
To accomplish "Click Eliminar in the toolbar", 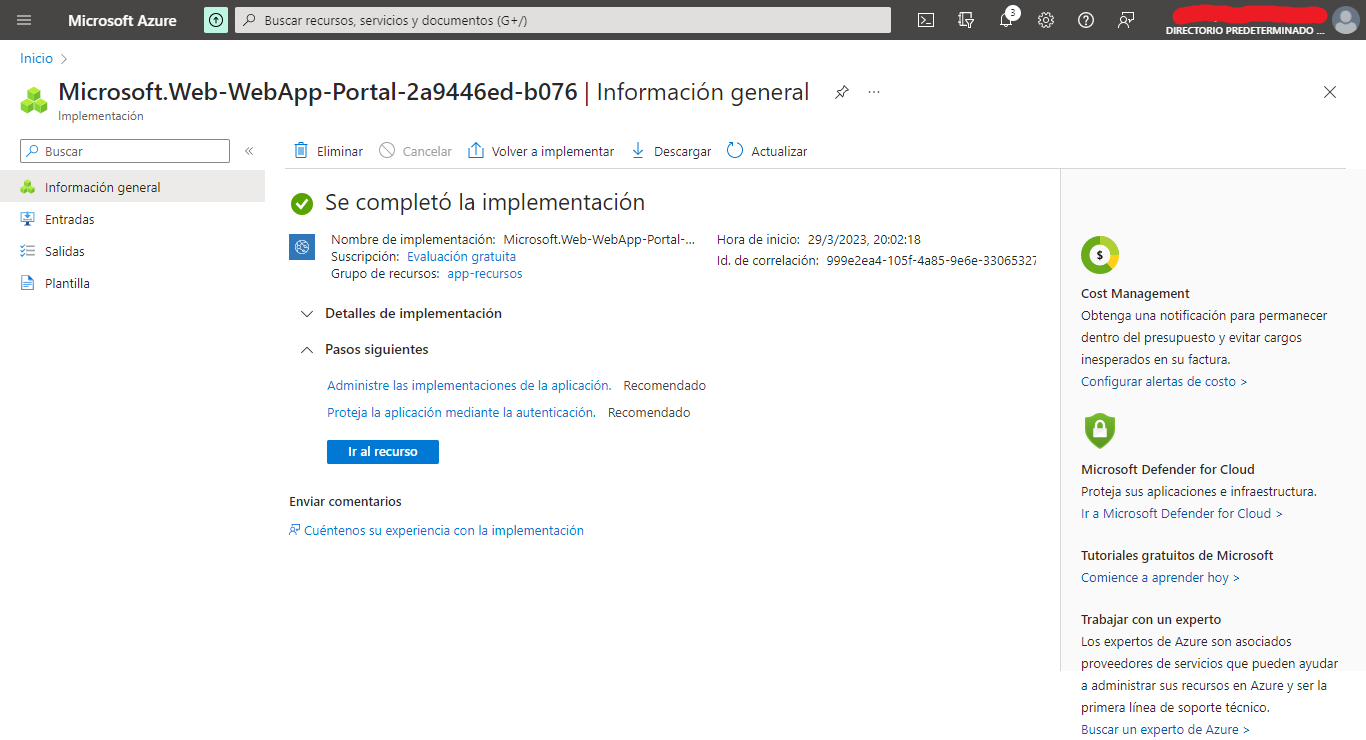I will tap(328, 151).
